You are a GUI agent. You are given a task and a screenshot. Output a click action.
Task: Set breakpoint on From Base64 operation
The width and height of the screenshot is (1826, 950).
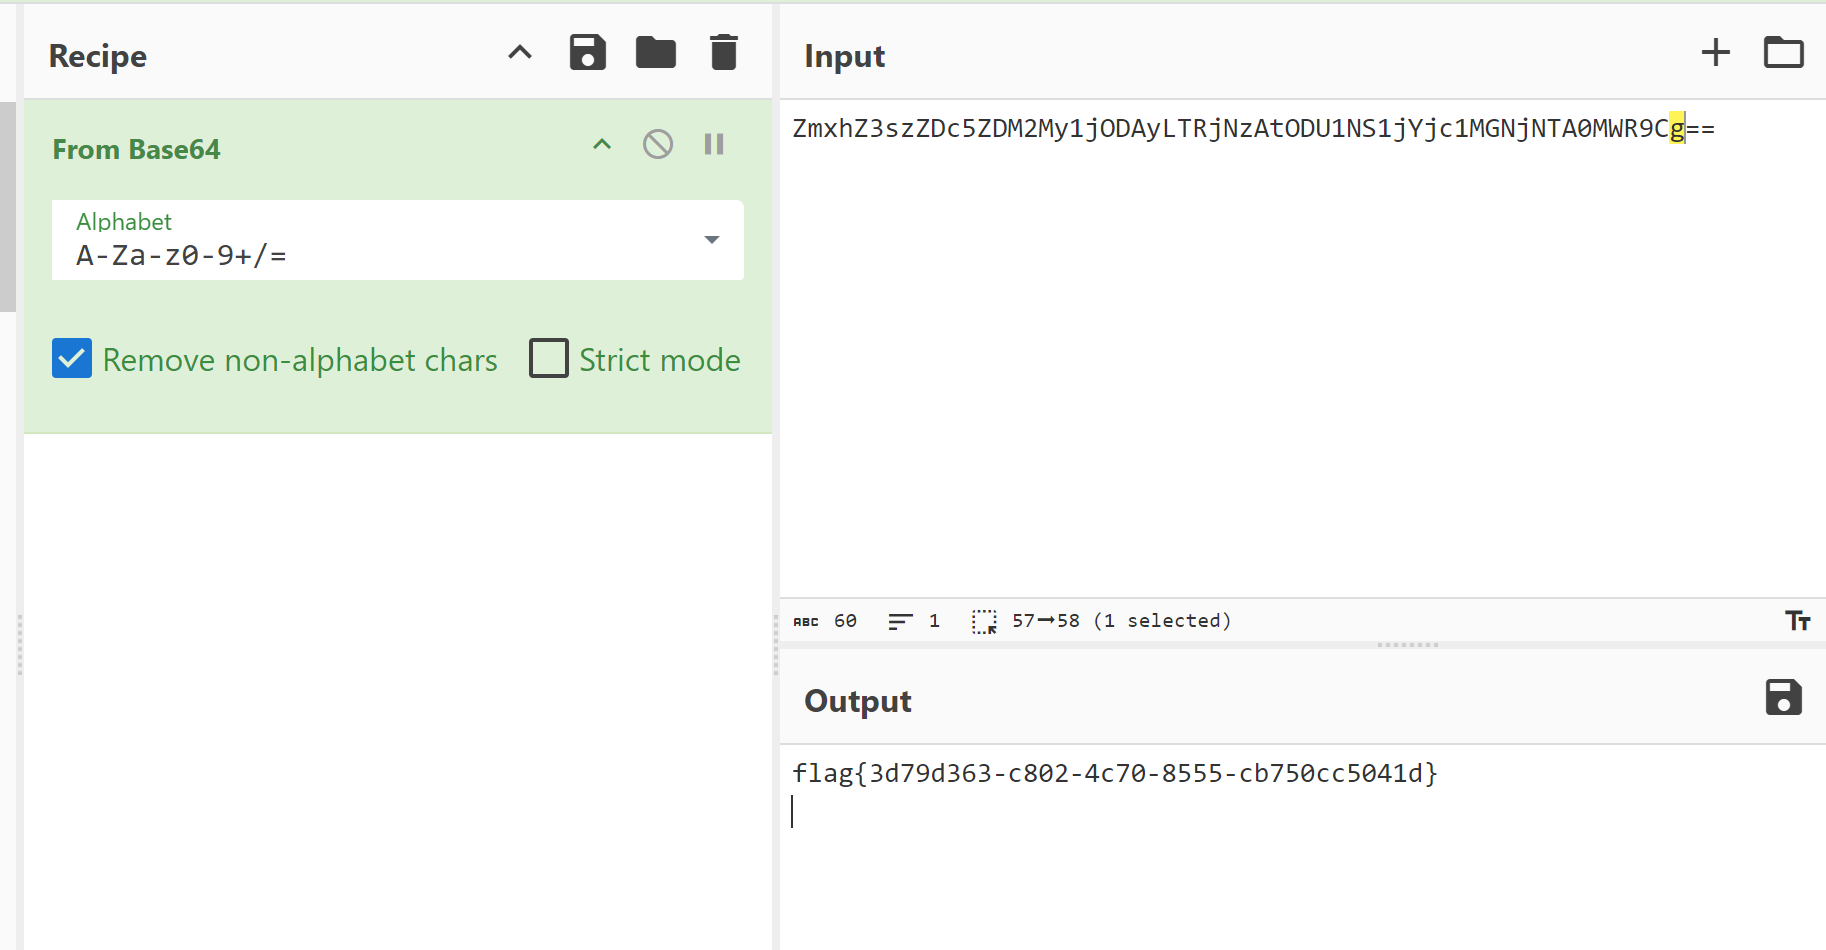[x=714, y=145]
